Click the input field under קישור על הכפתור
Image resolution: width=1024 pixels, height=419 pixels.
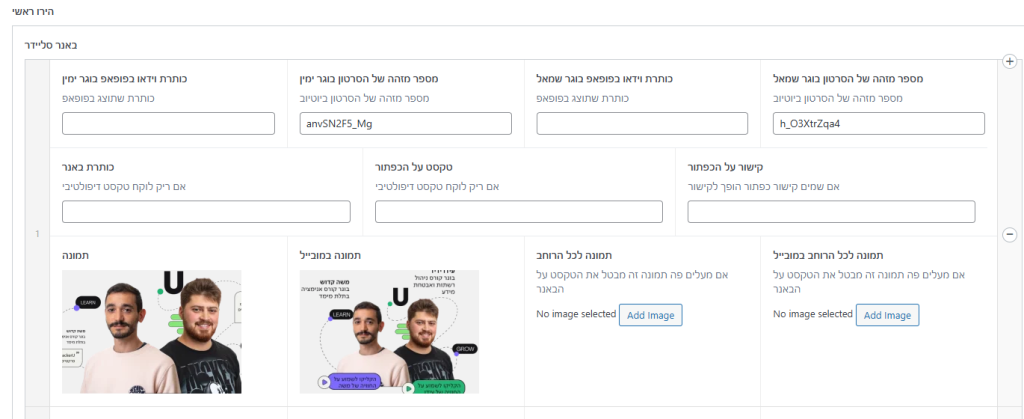[831, 212]
